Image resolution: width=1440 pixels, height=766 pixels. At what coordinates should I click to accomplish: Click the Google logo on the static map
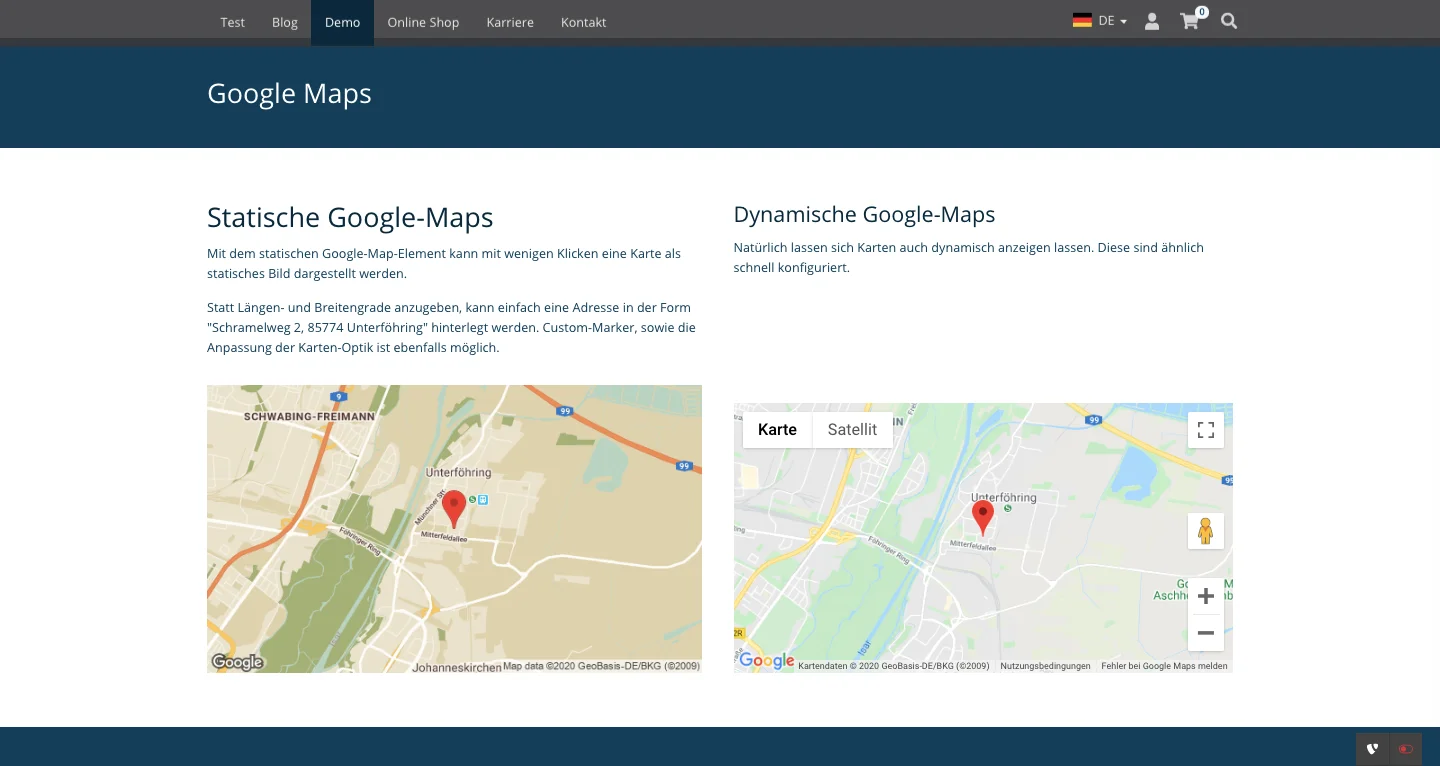[x=237, y=661]
